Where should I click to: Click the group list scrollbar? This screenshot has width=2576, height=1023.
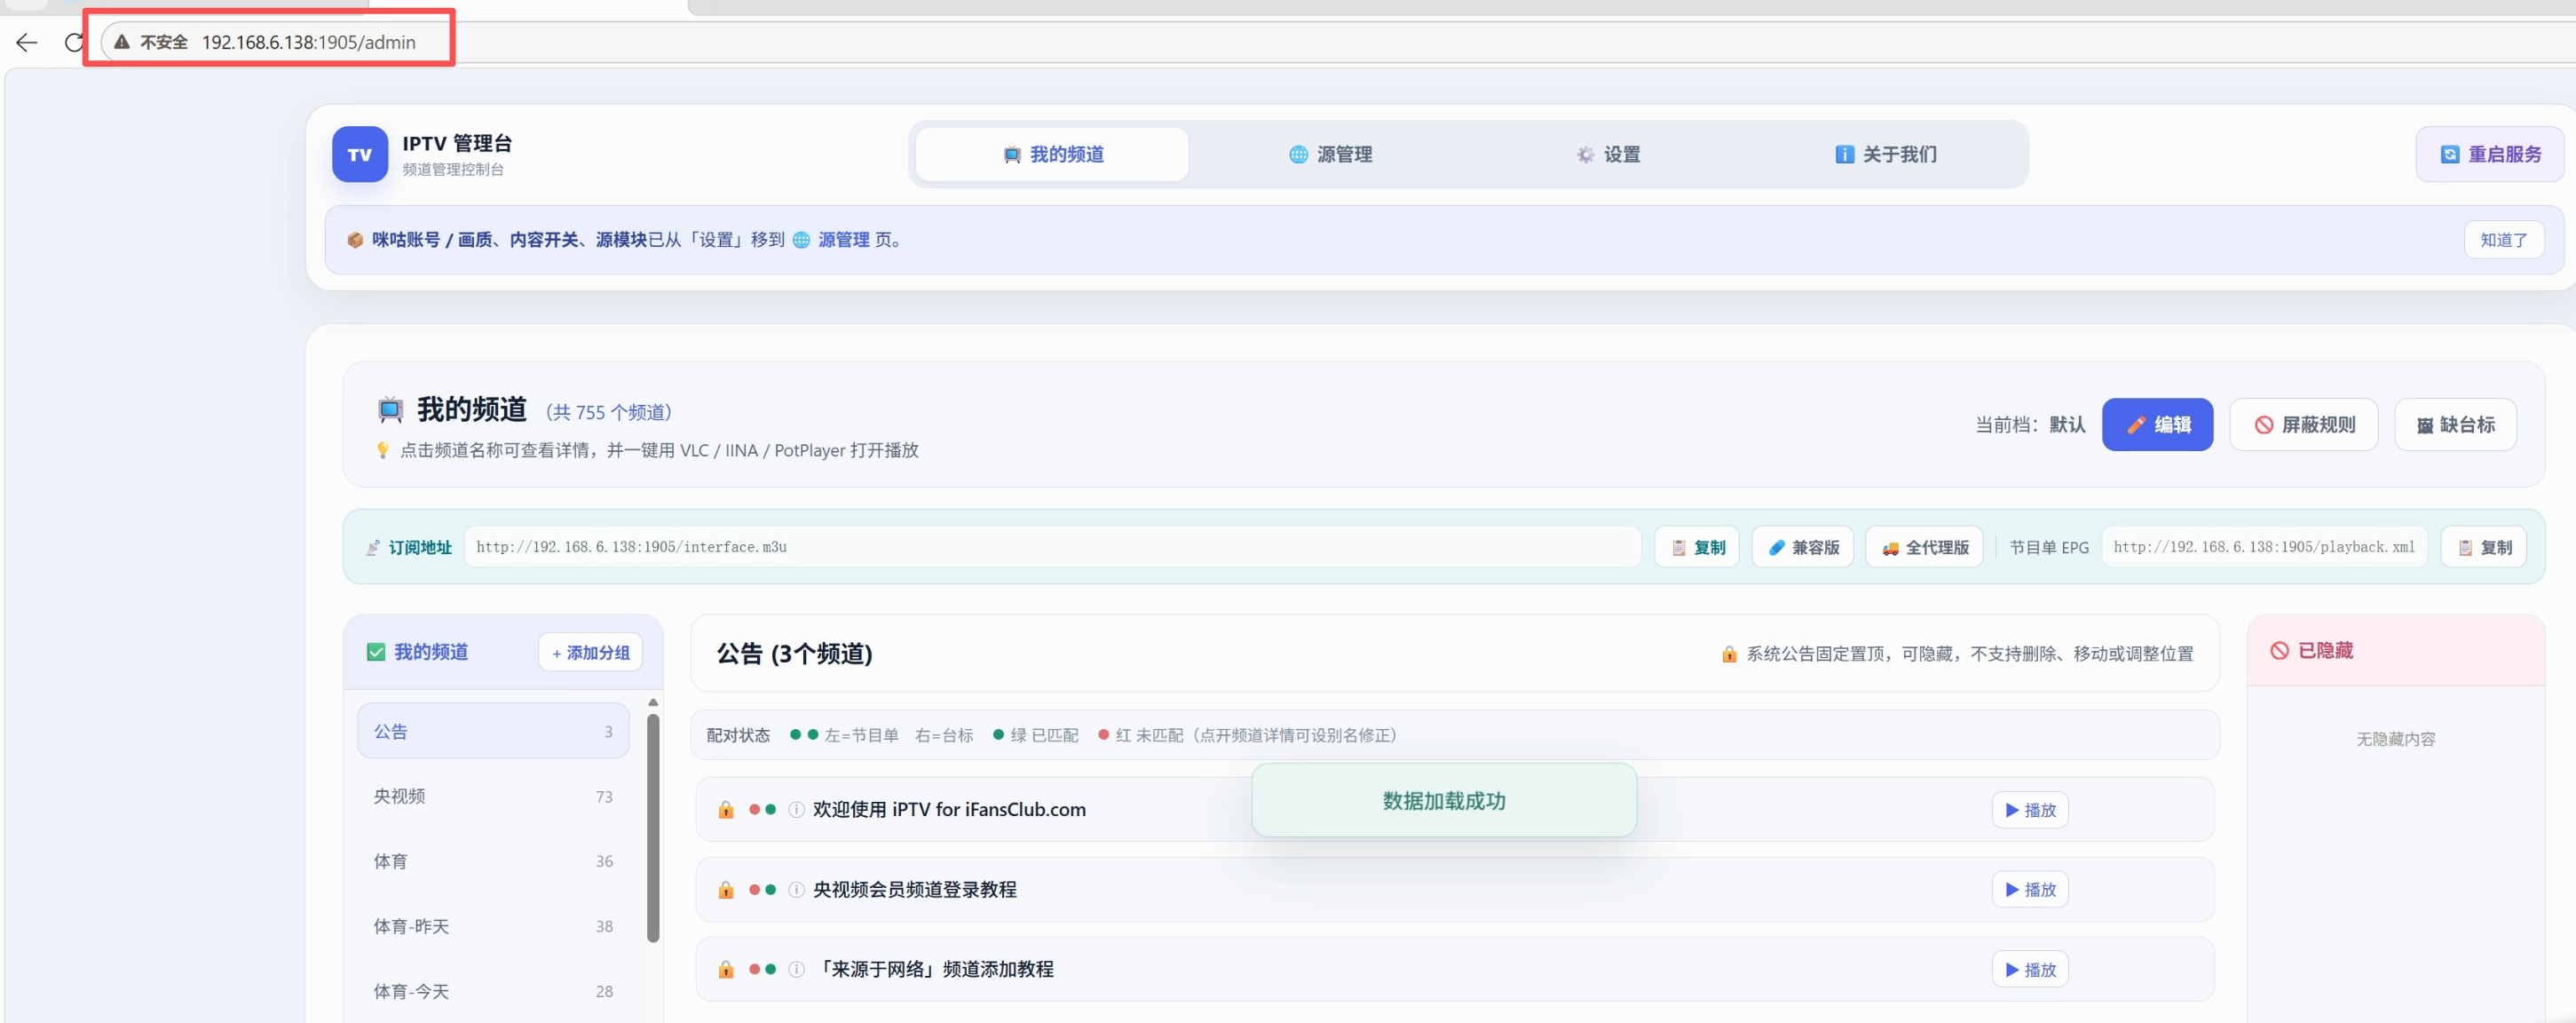click(x=653, y=828)
